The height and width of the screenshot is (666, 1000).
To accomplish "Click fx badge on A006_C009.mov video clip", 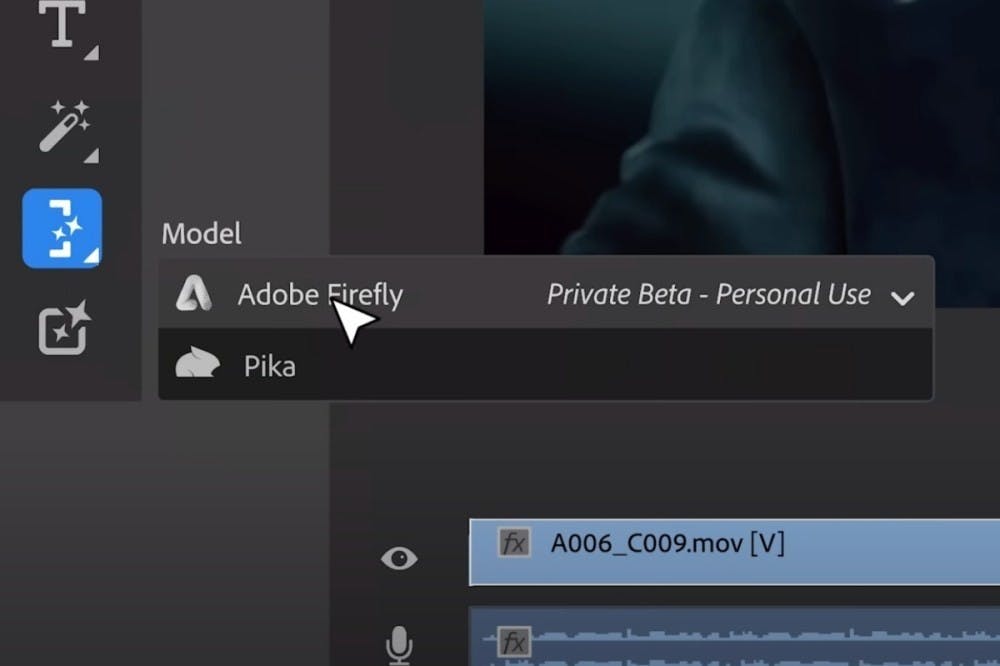I will coord(514,544).
